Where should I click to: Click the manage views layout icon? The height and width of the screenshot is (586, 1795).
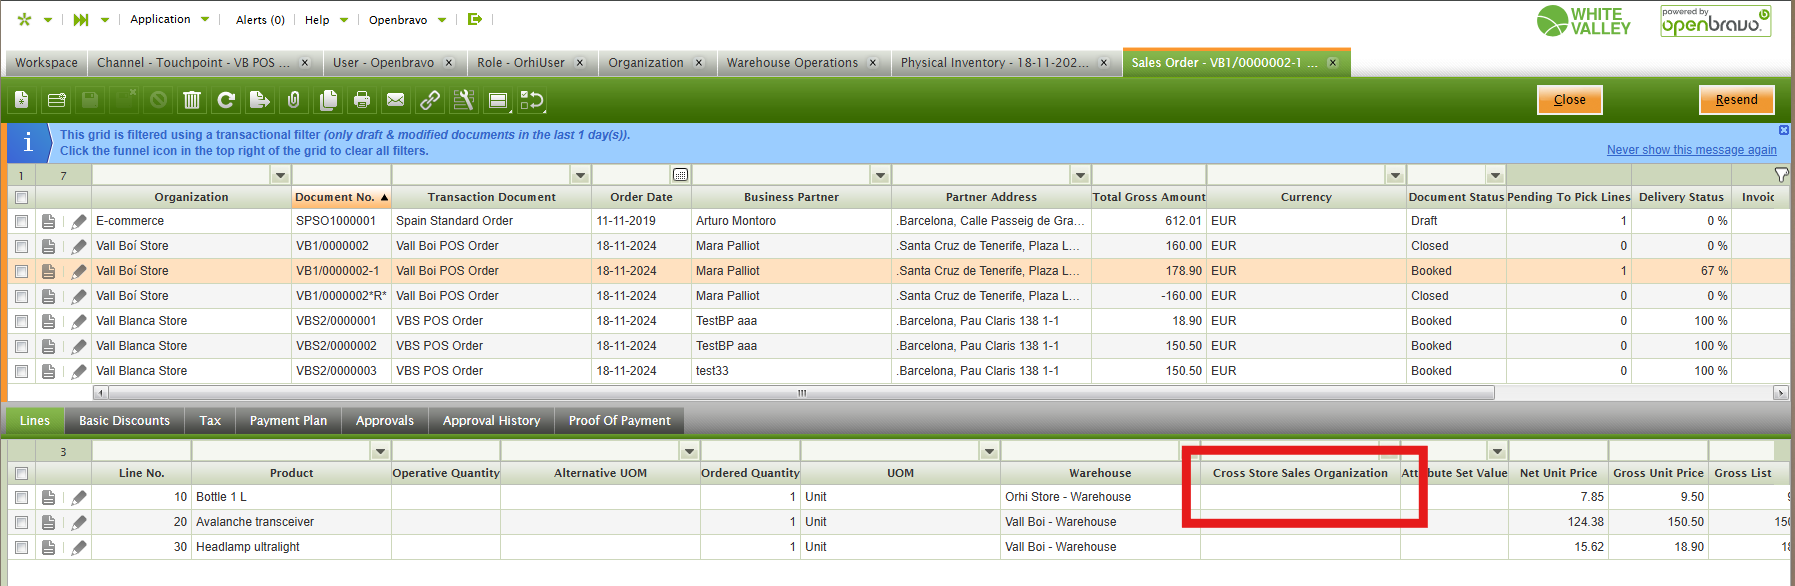[498, 100]
